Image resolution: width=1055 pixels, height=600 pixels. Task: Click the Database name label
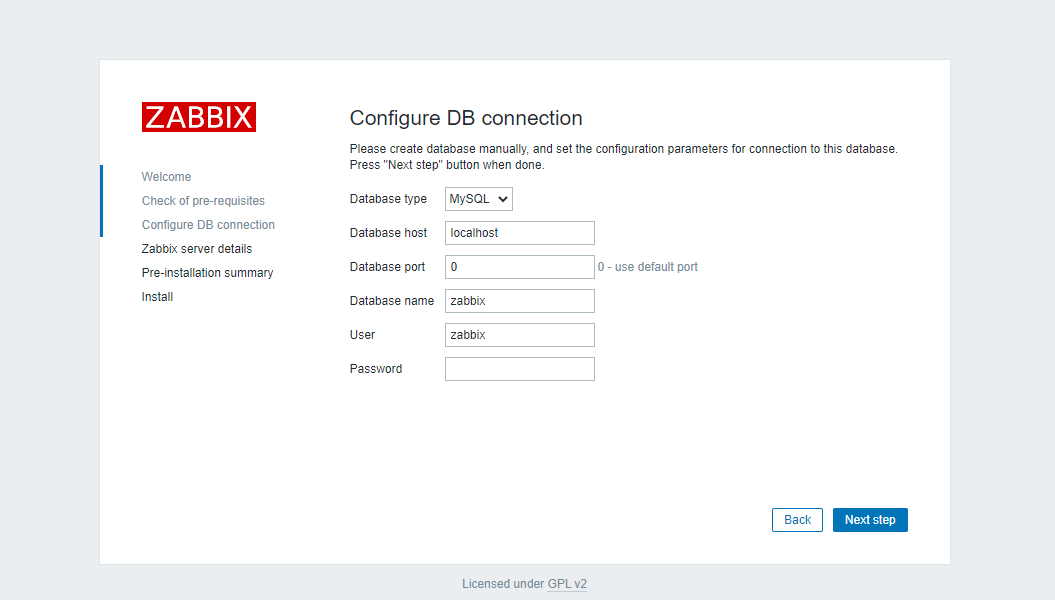tap(392, 301)
